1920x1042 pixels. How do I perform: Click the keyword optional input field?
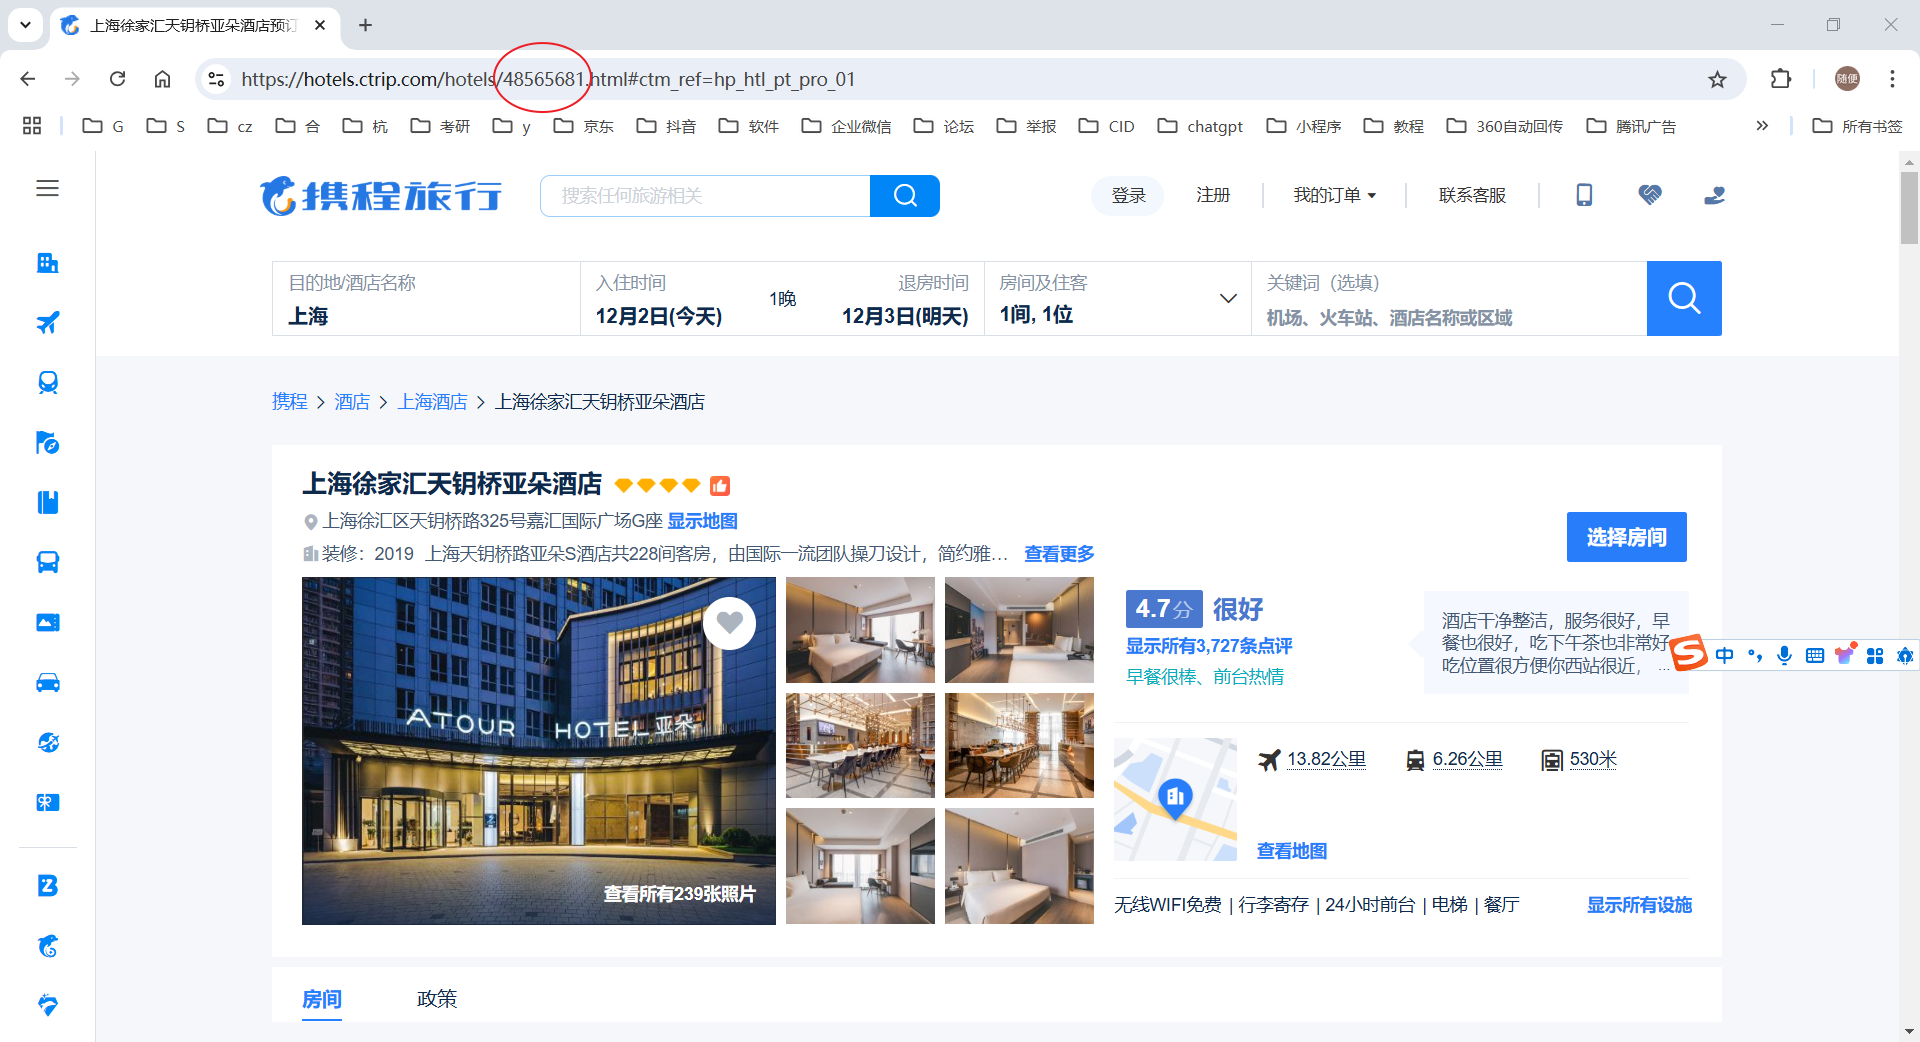(x=1449, y=299)
